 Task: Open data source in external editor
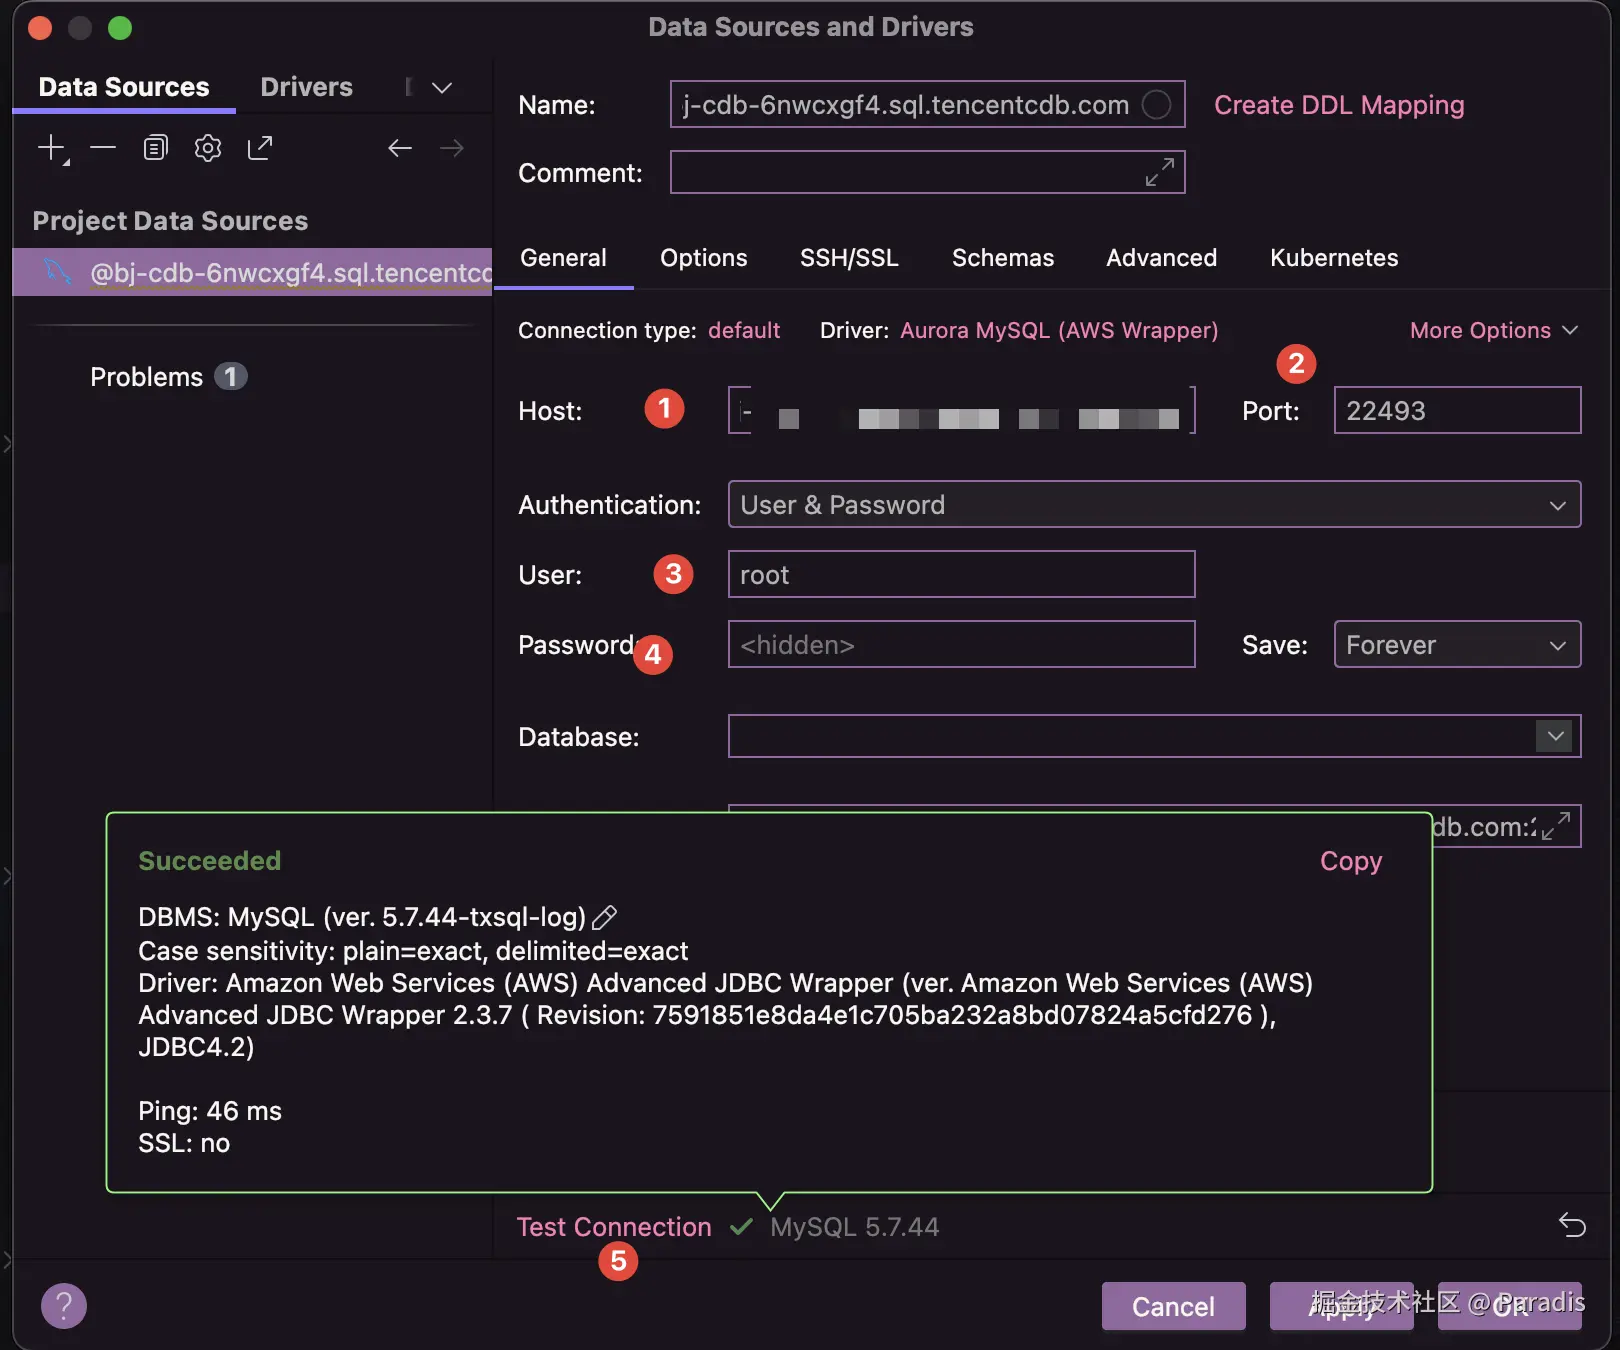point(259,147)
